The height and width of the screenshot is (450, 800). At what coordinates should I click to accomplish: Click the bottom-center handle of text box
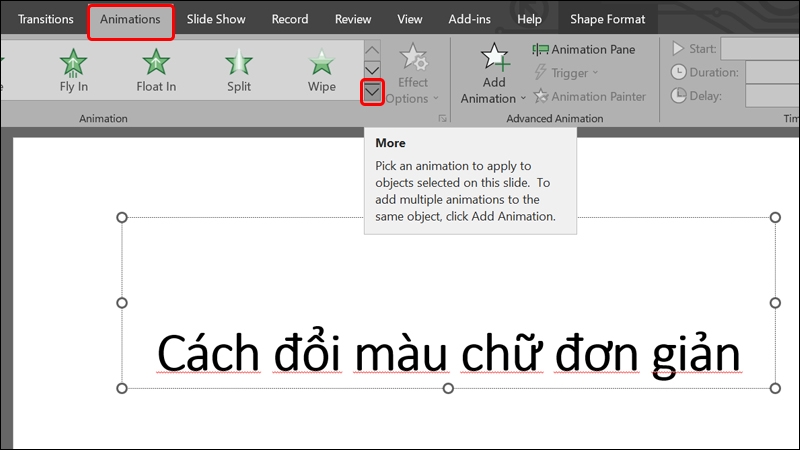[x=448, y=388]
